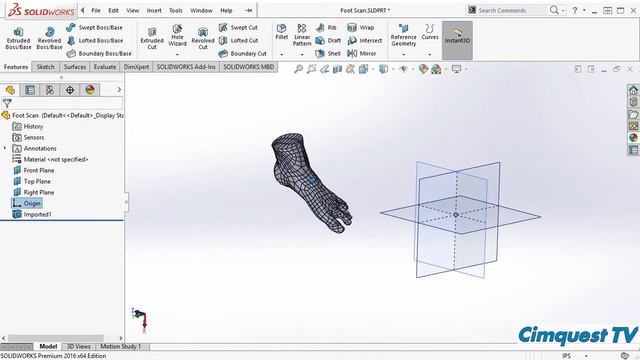
Task: Switch to SOLIDWORKS MBD tab
Action: (249, 67)
